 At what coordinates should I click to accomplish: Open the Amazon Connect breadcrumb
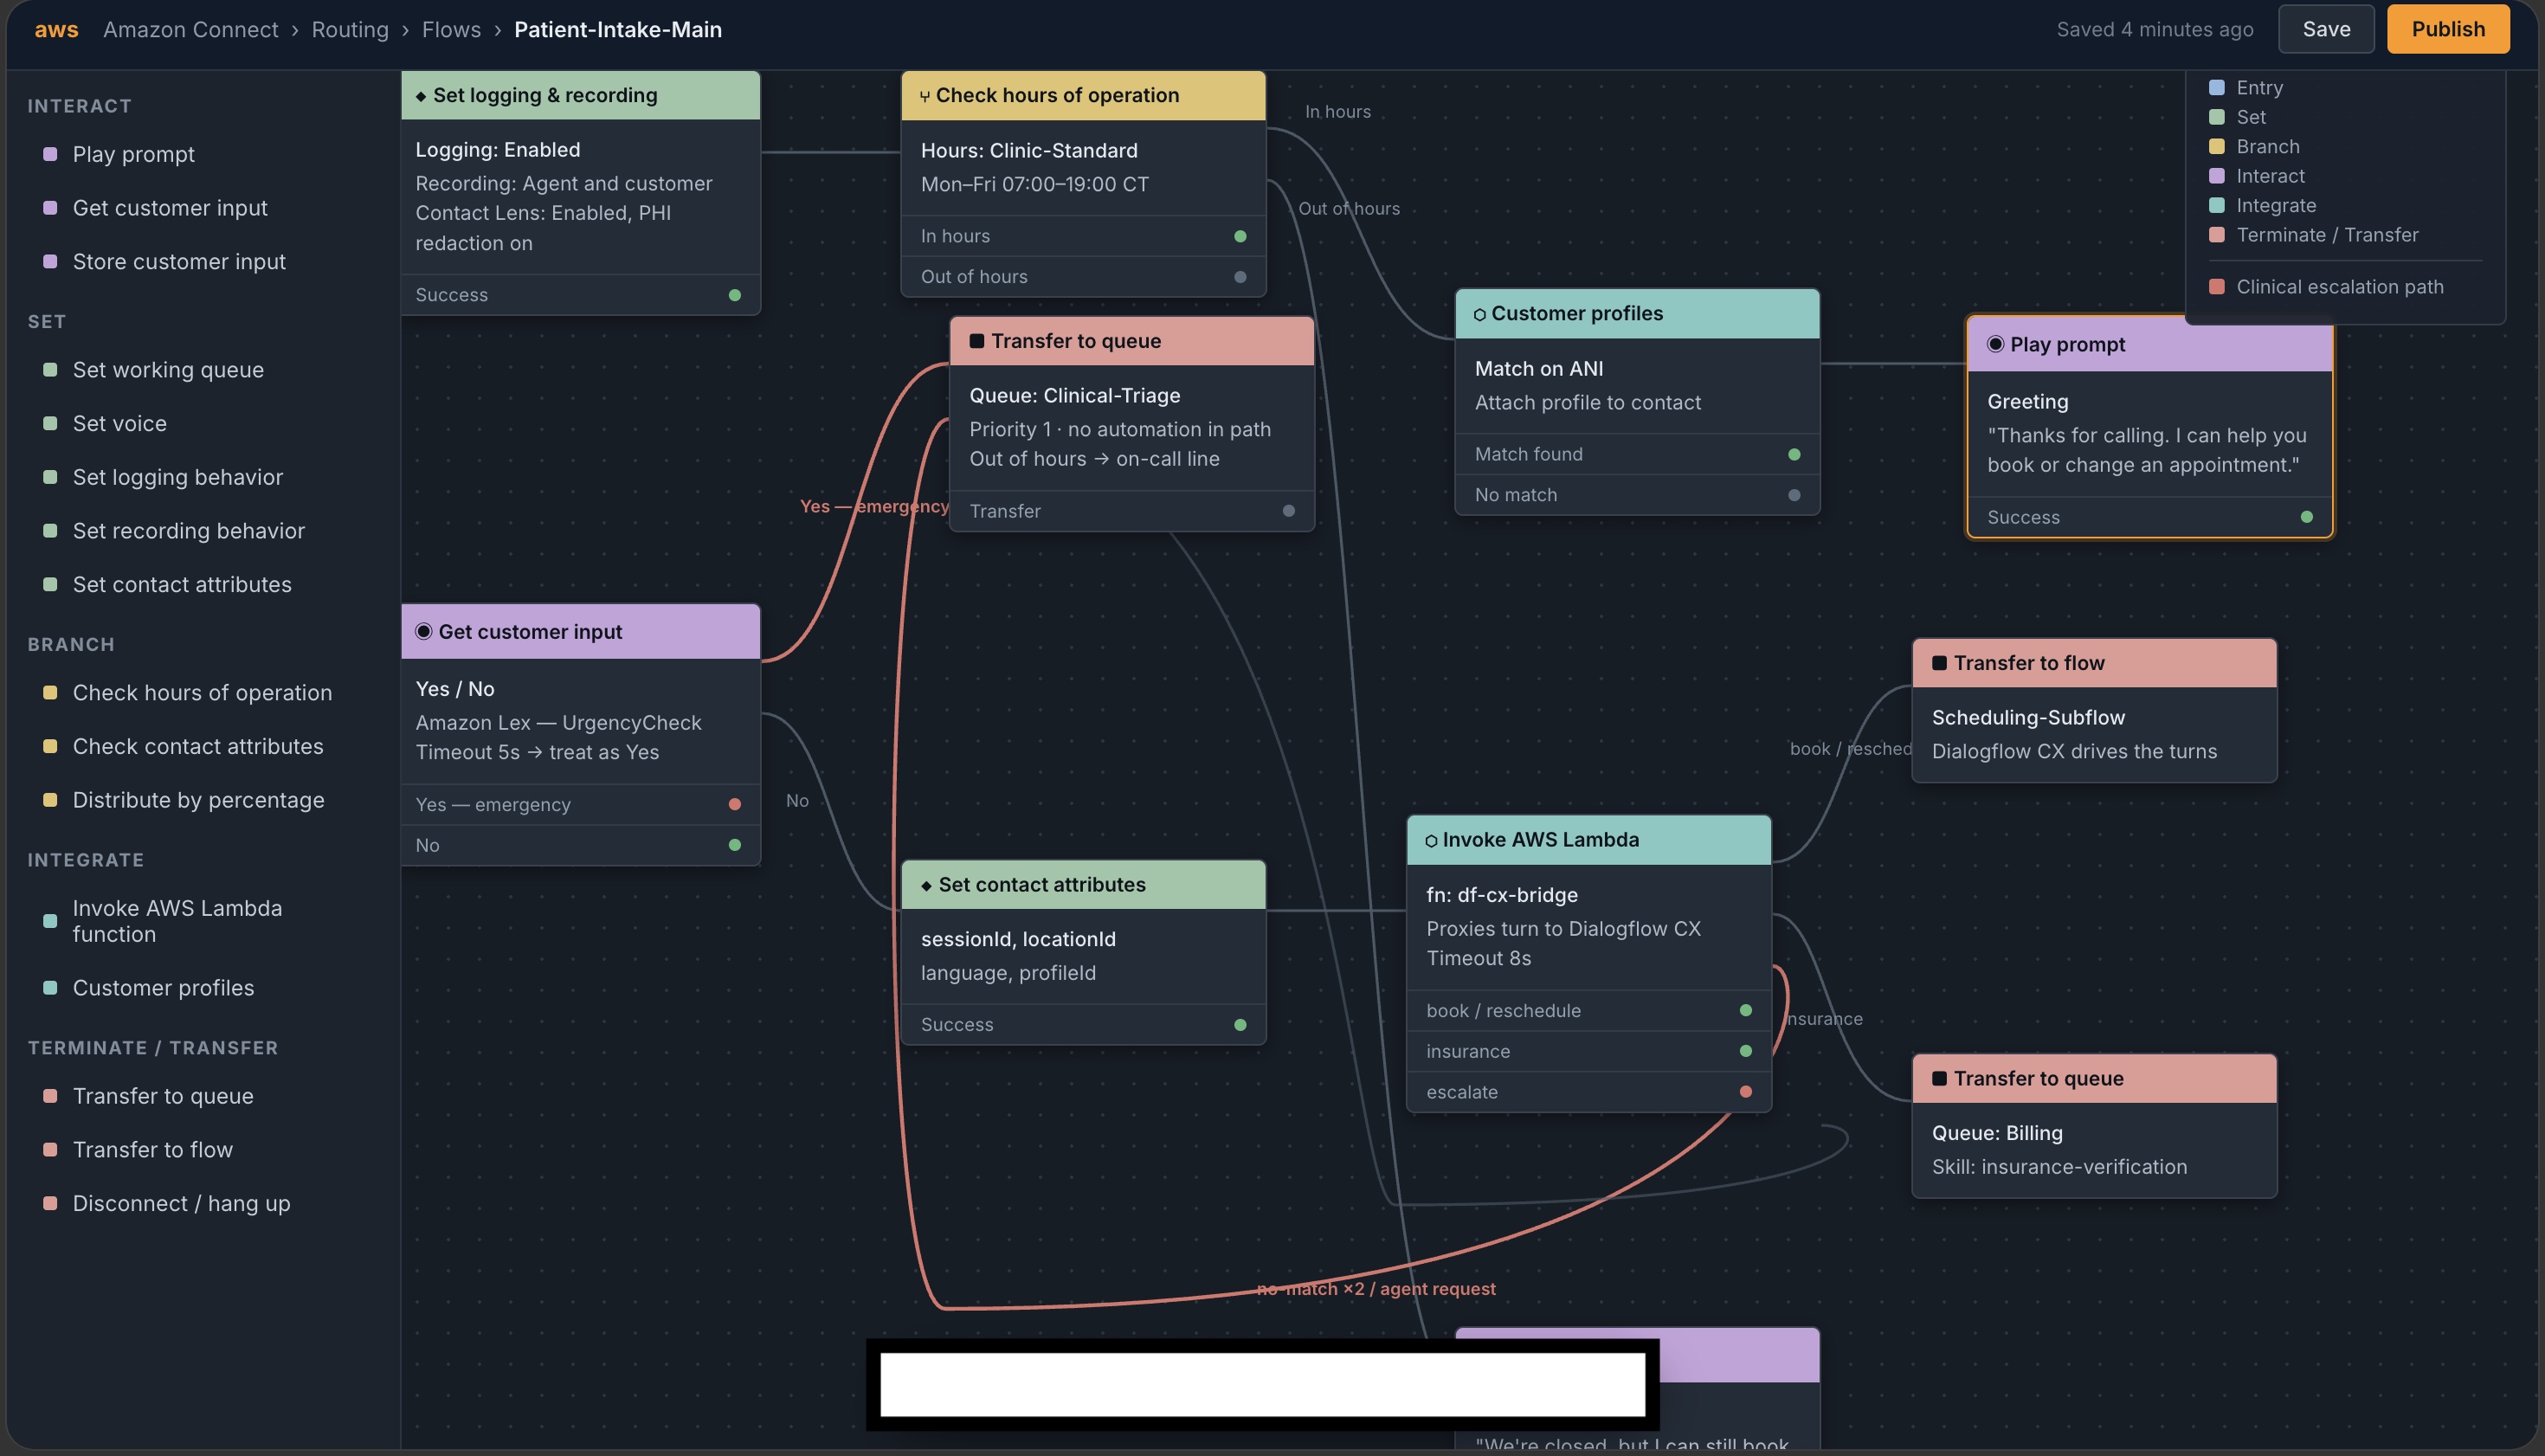(x=191, y=30)
